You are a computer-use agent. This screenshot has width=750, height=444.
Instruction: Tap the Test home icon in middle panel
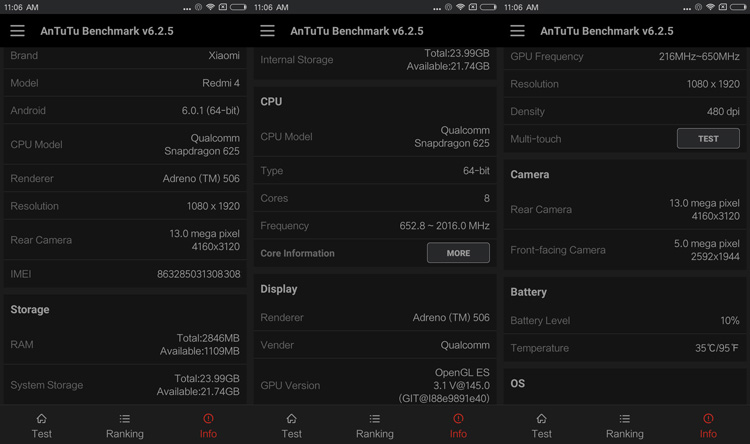coord(291,419)
